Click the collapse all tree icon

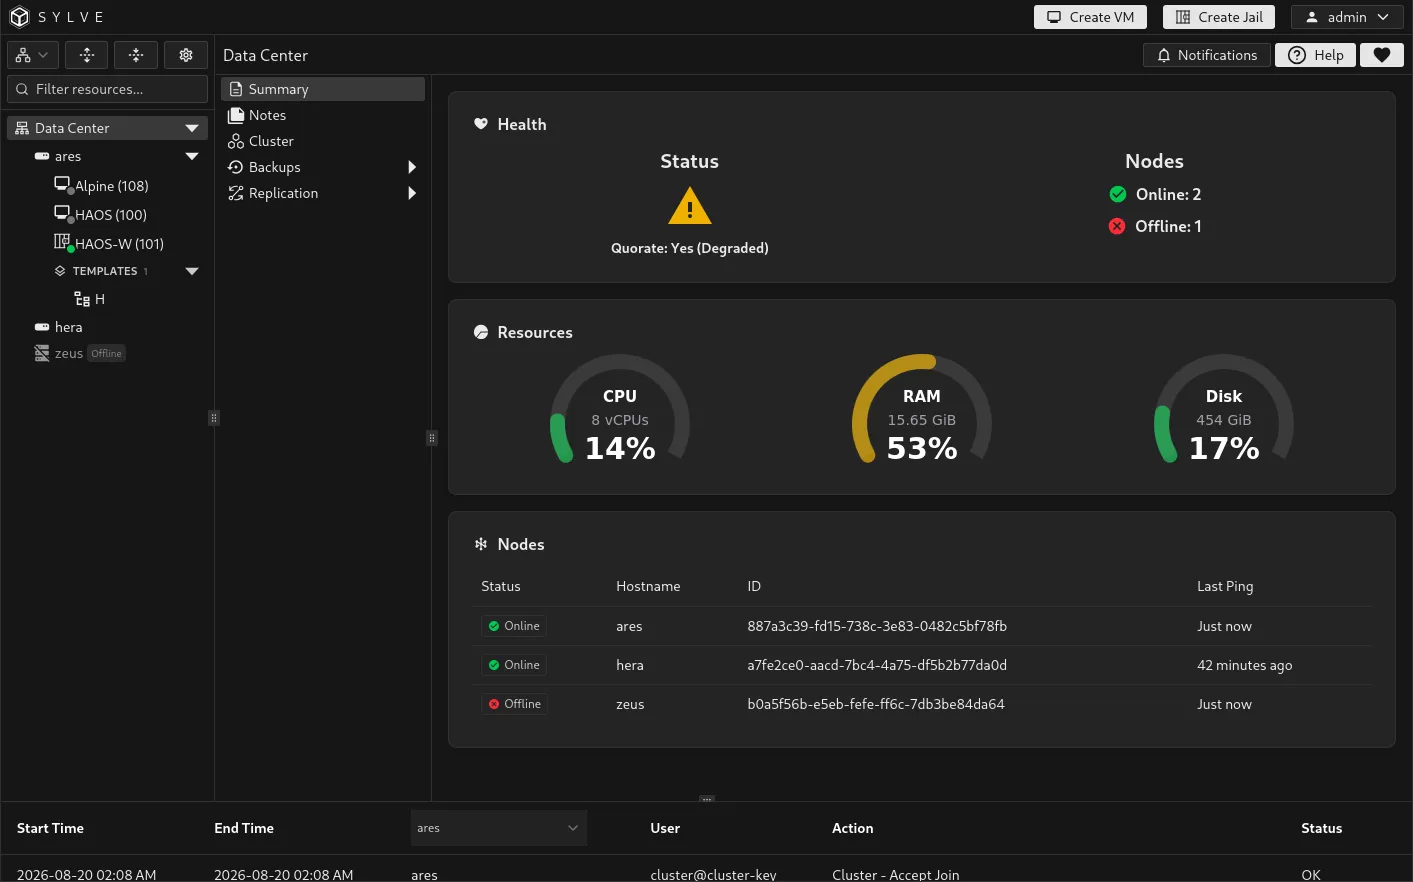(136, 55)
